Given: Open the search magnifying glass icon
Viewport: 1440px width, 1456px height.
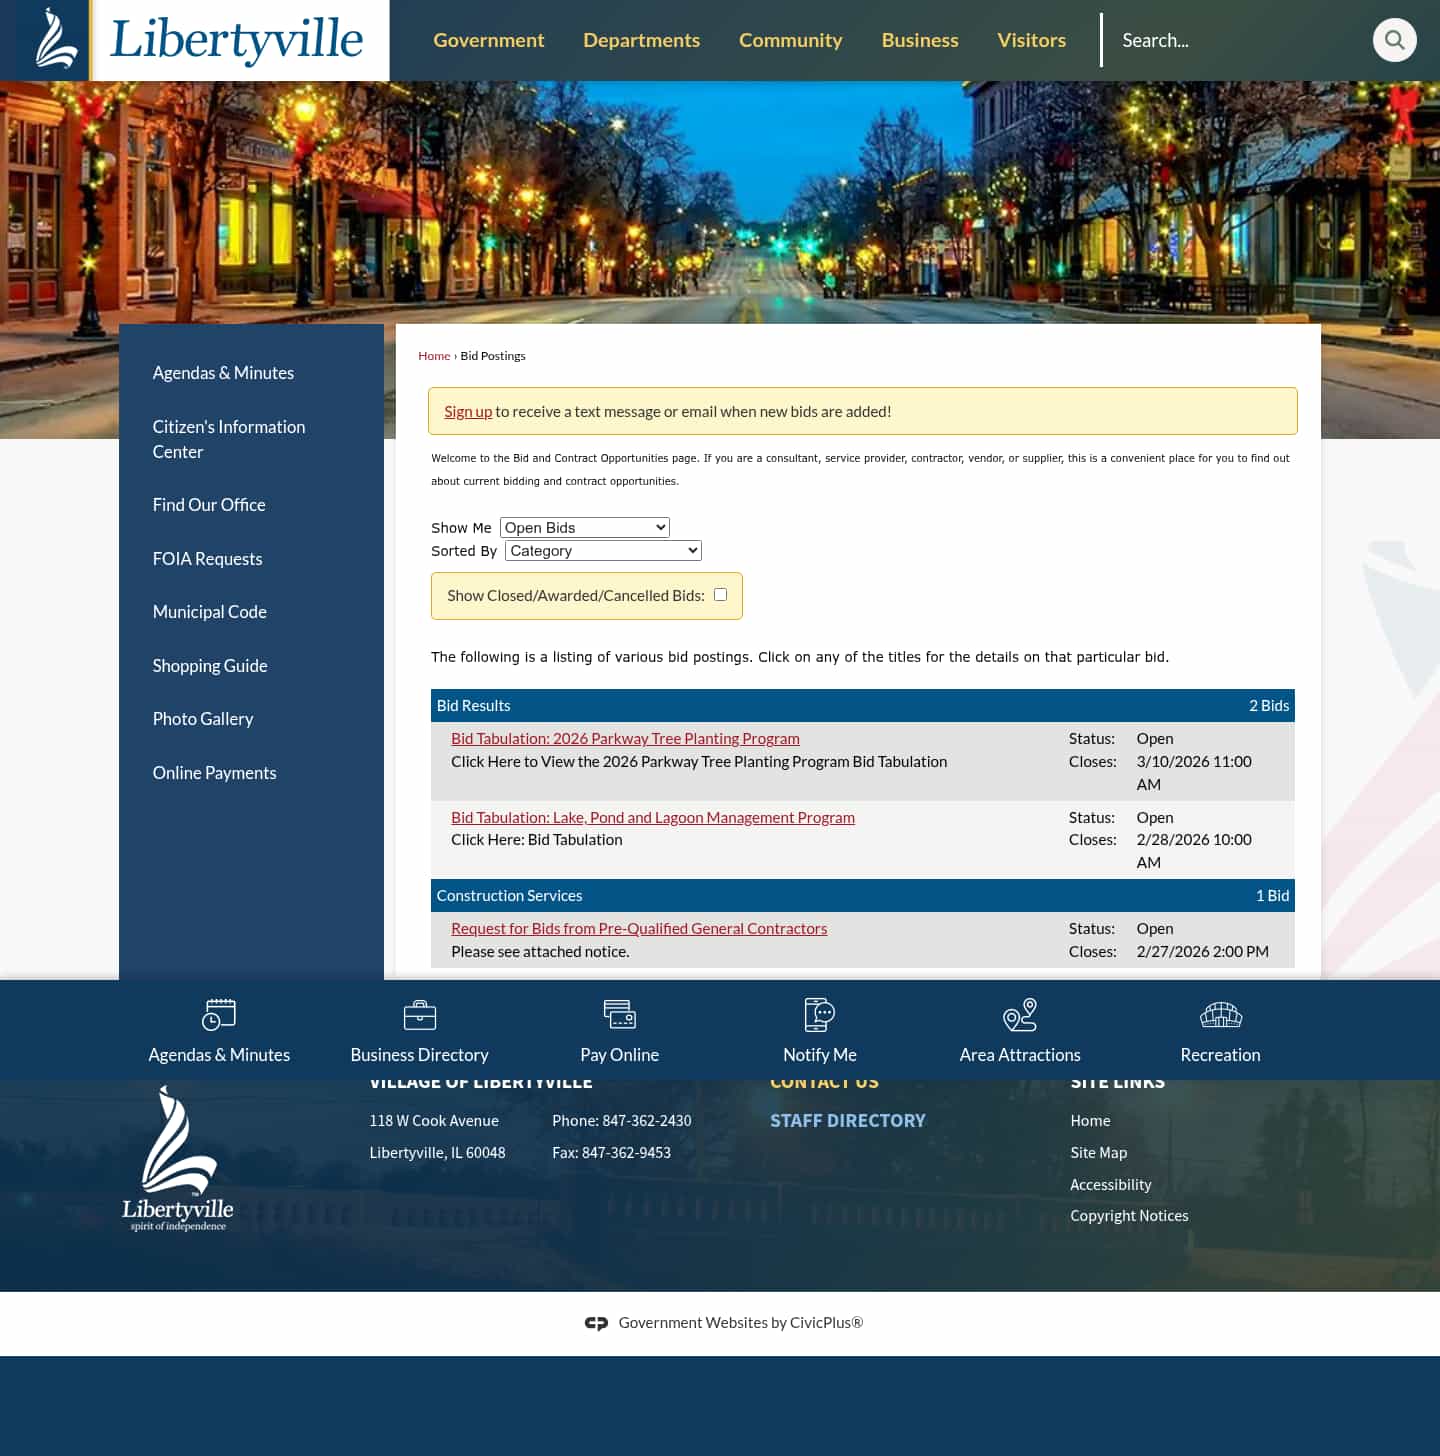Looking at the screenshot, I should tap(1395, 40).
